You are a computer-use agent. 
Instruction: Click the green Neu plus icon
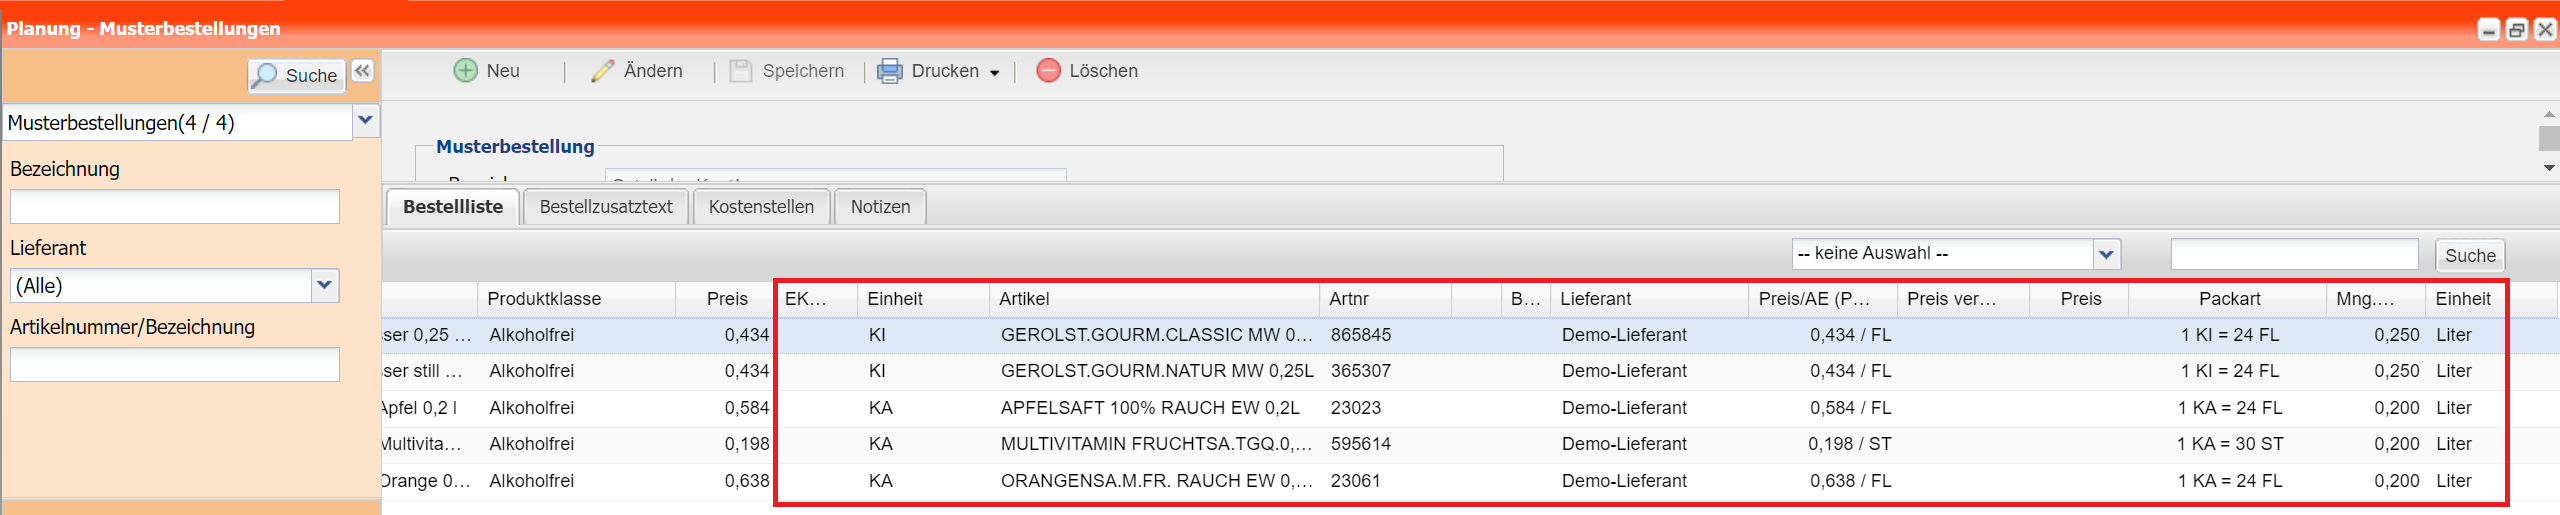click(x=465, y=71)
